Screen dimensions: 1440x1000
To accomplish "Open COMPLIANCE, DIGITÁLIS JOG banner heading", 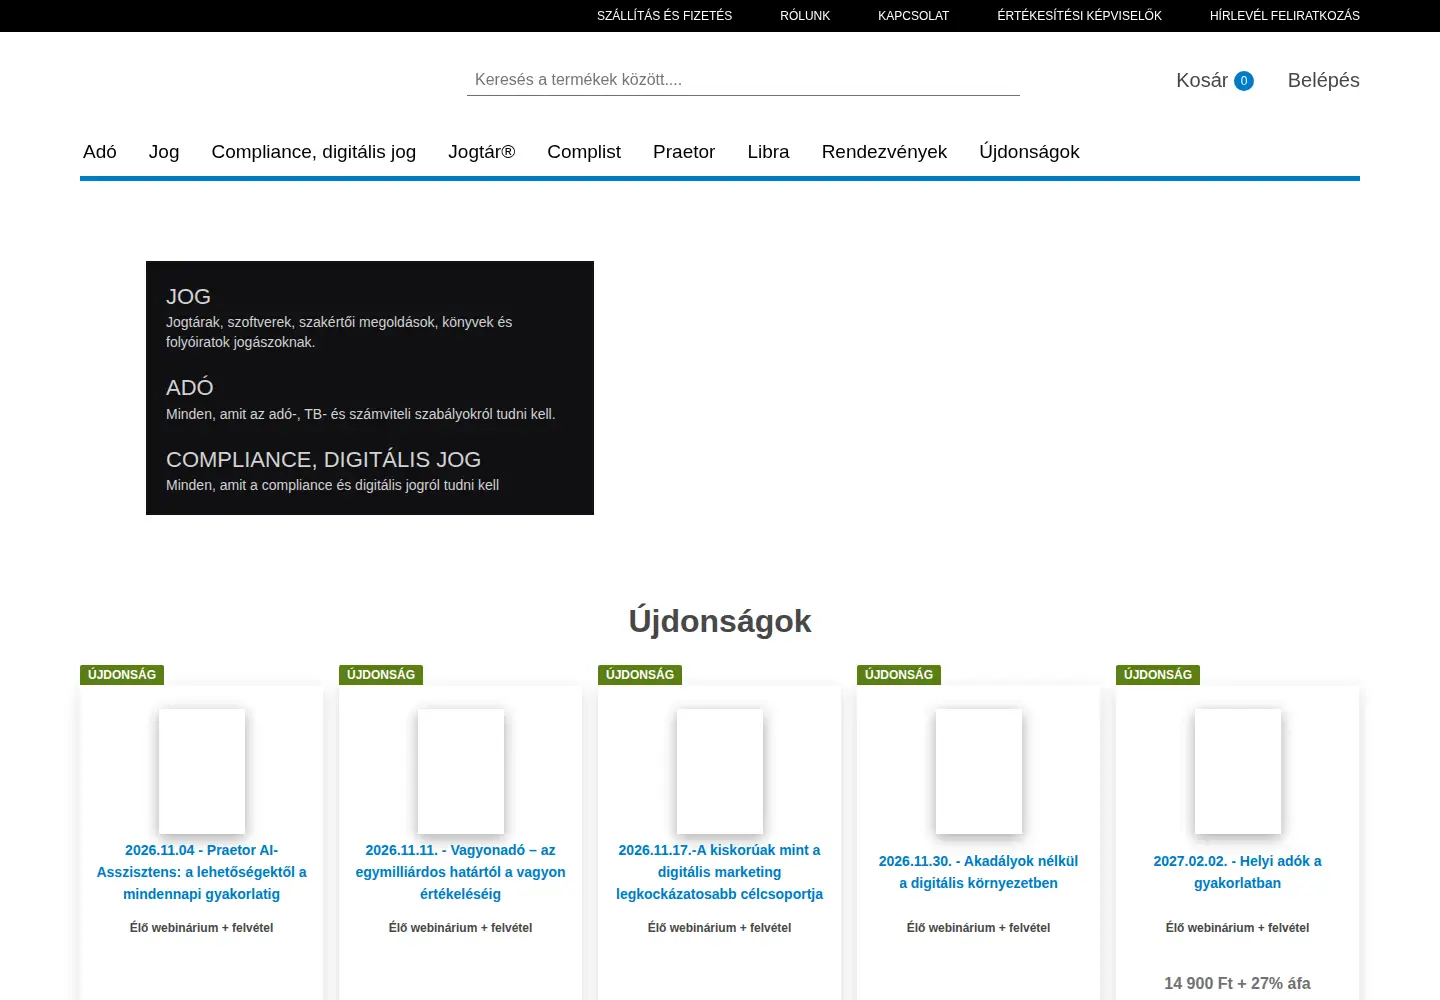I will coord(323,460).
